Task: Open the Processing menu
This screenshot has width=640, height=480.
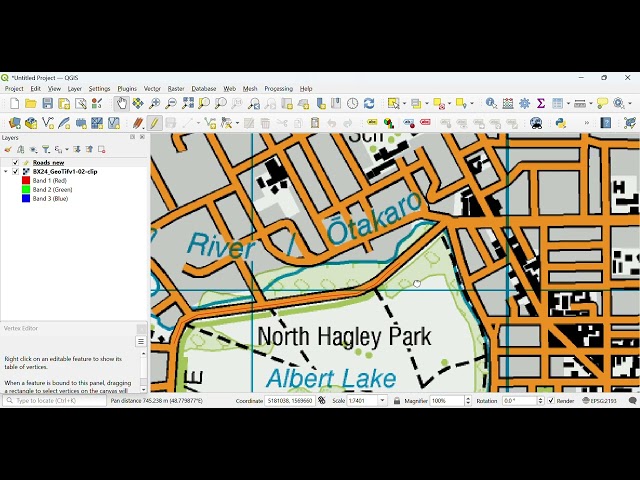Action: (278, 89)
